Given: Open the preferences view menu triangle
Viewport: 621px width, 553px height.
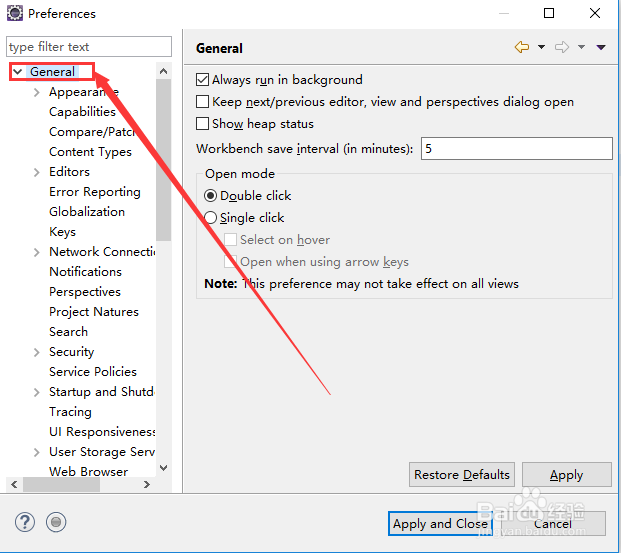Looking at the screenshot, I should (x=601, y=47).
